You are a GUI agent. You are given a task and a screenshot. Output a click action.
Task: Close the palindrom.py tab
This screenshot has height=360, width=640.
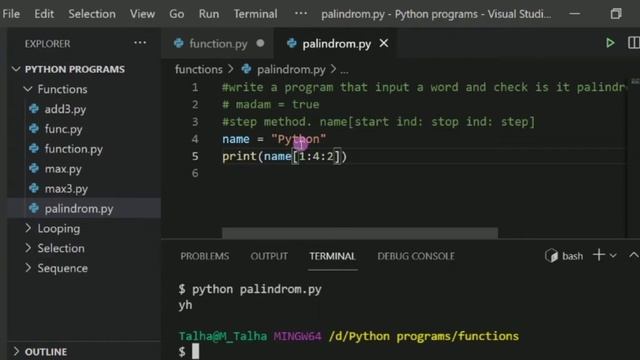(x=384, y=43)
